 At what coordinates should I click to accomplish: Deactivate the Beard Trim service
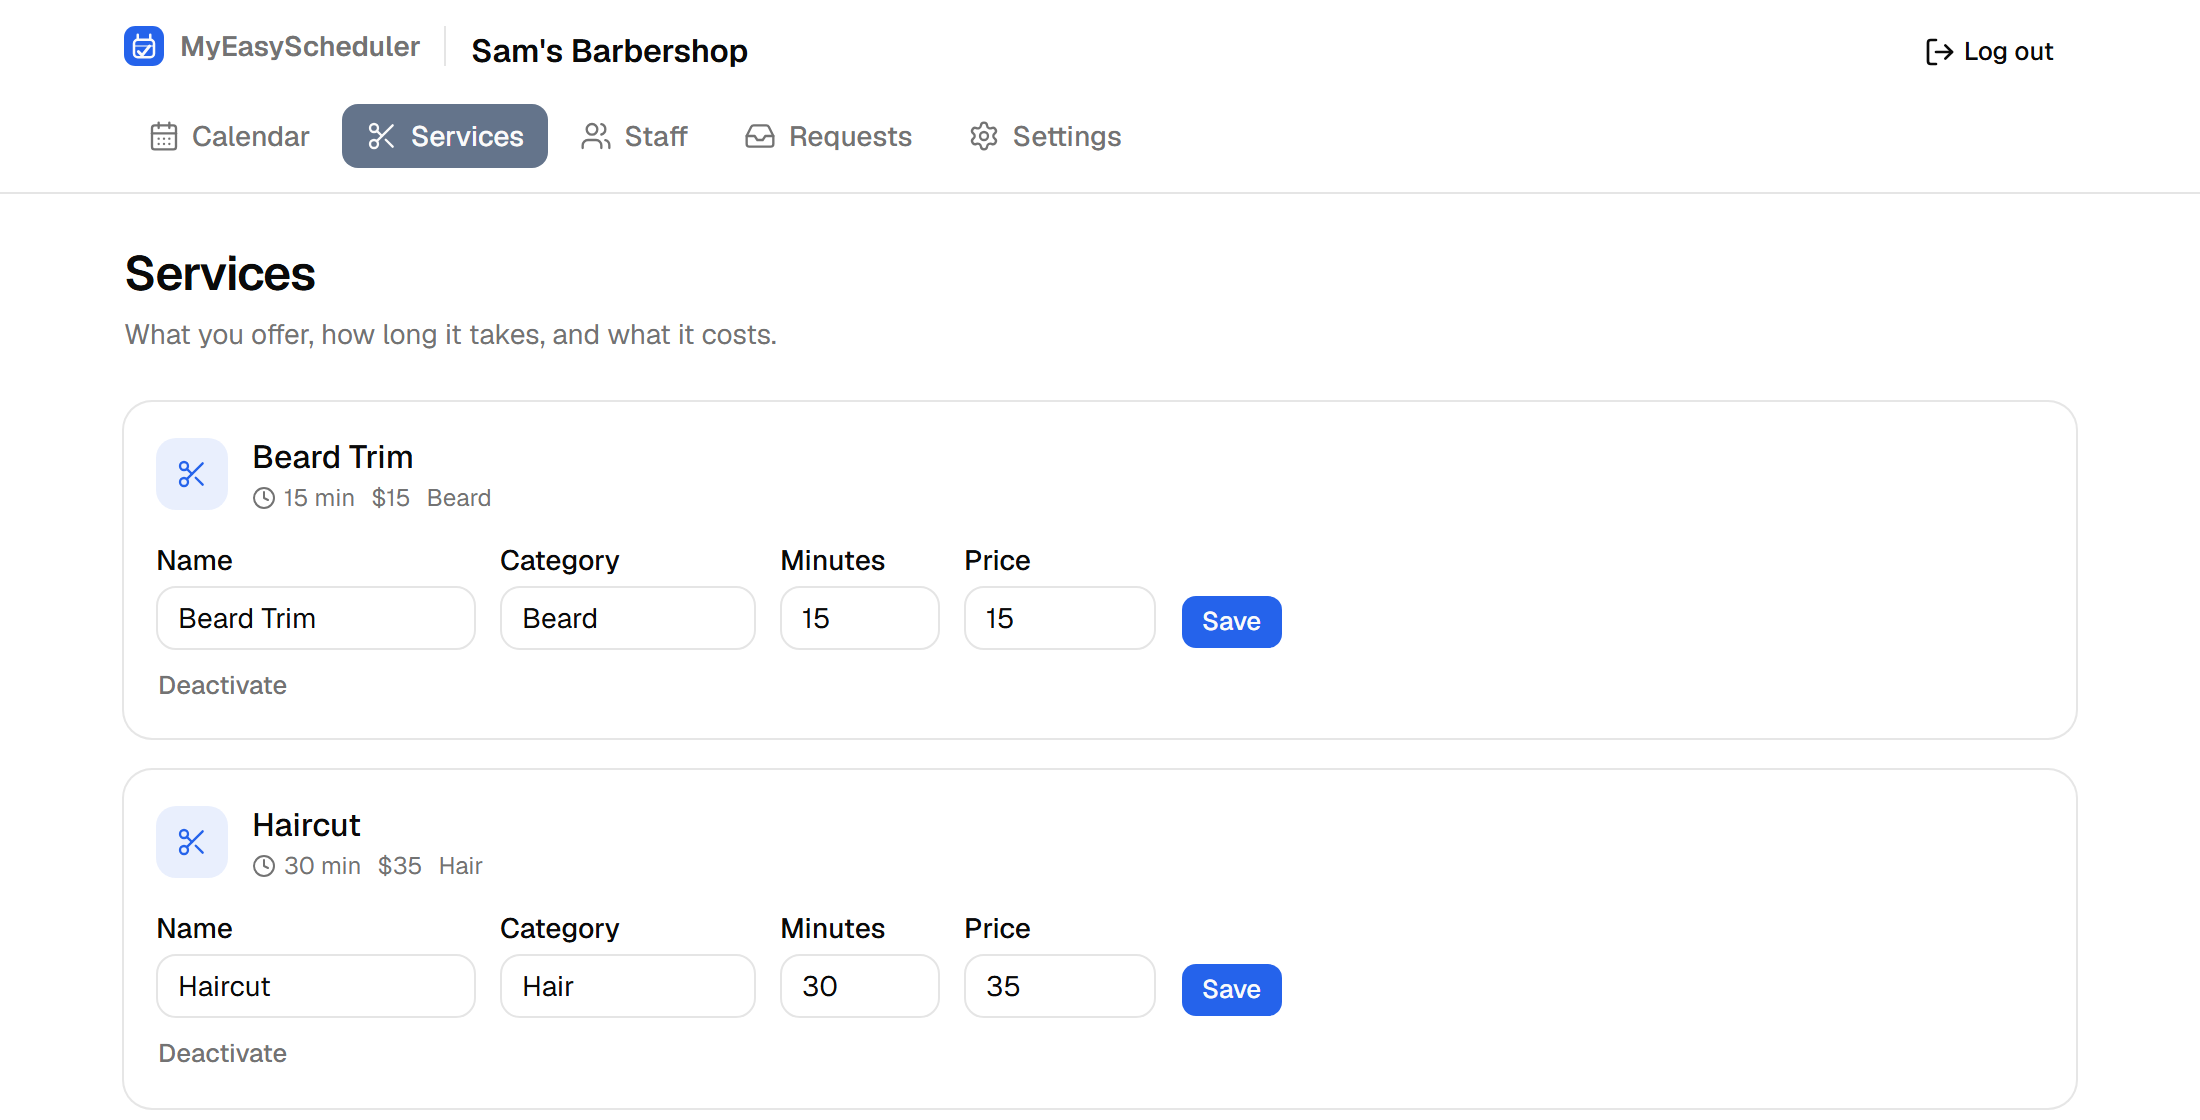(223, 685)
